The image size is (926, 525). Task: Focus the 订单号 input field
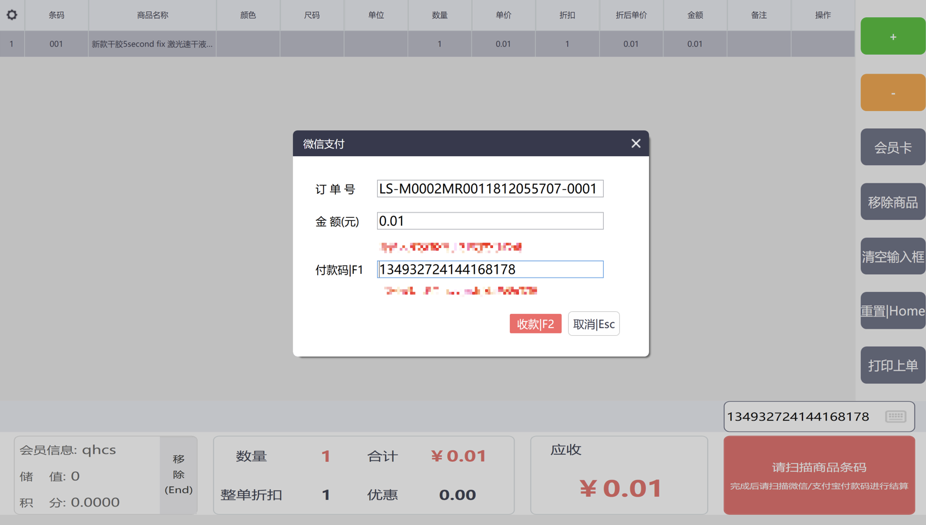[490, 188]
